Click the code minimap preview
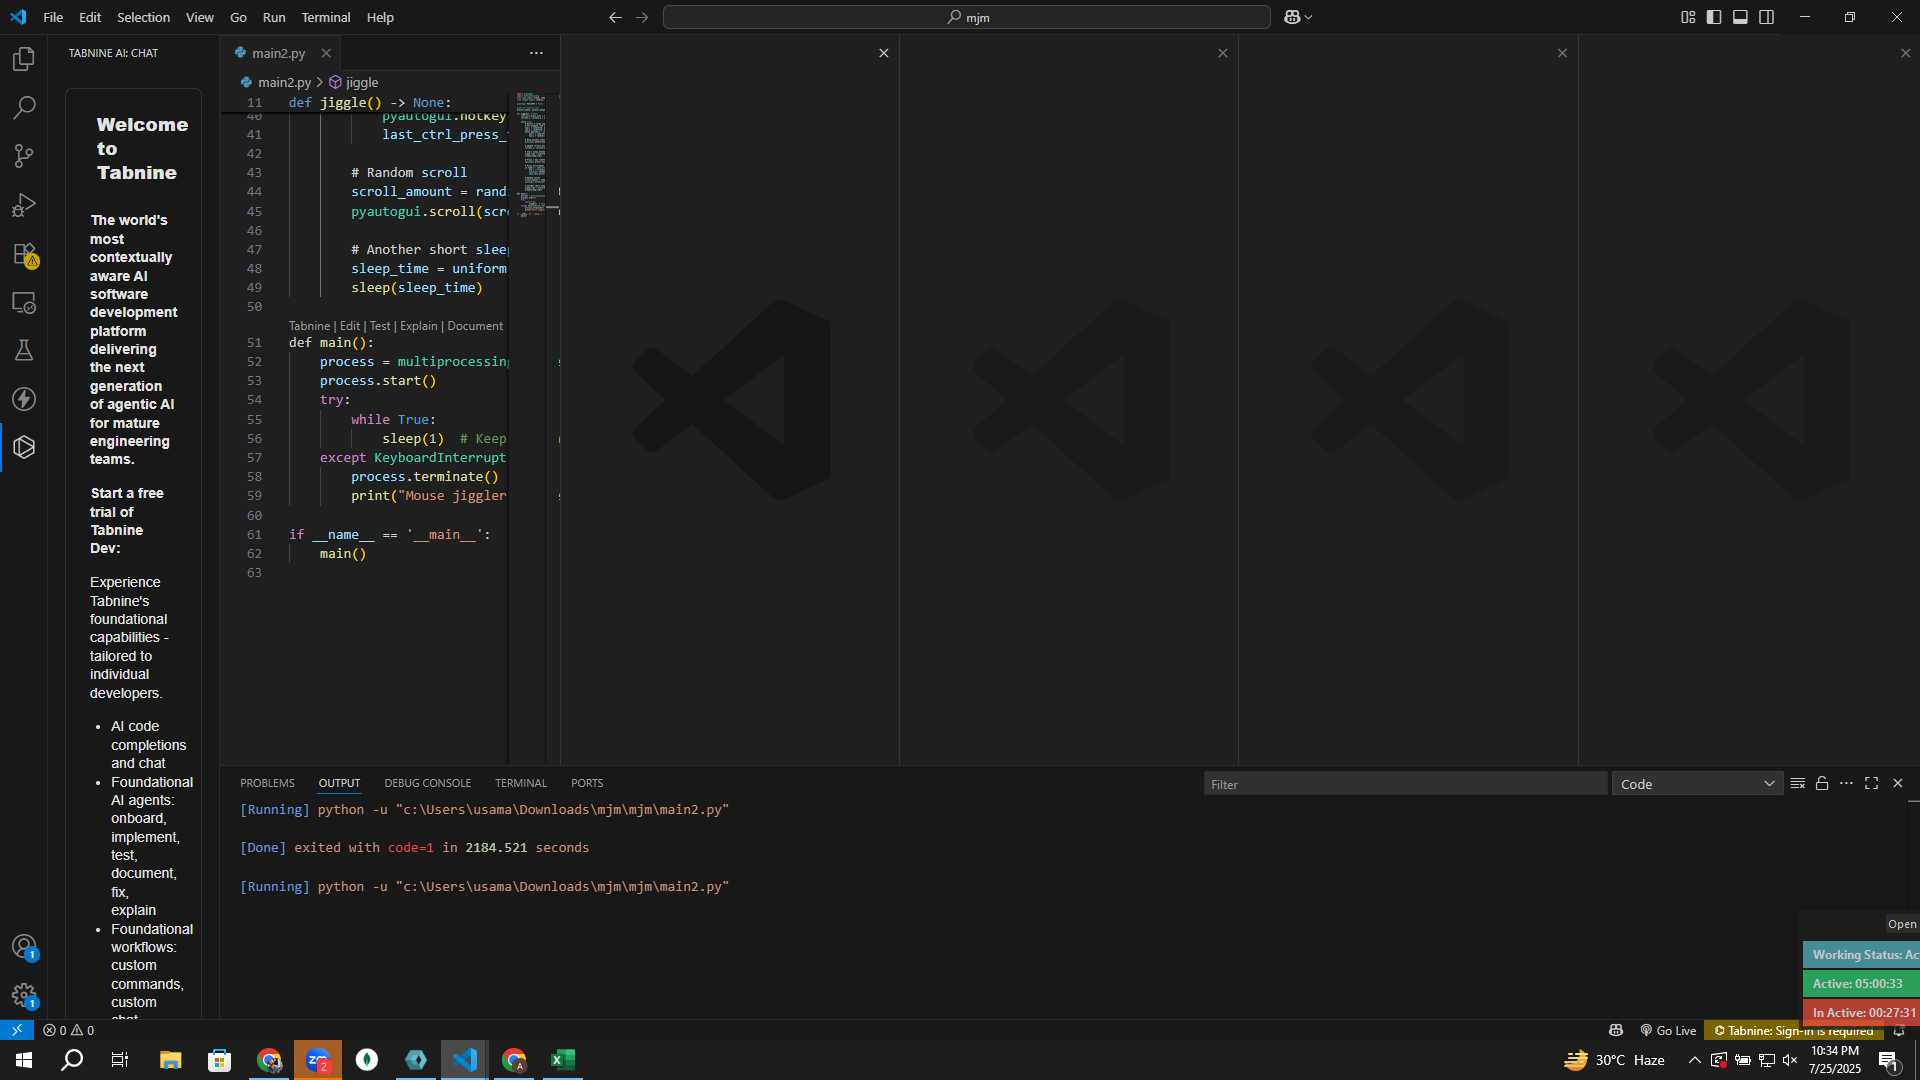 point(531,154)
